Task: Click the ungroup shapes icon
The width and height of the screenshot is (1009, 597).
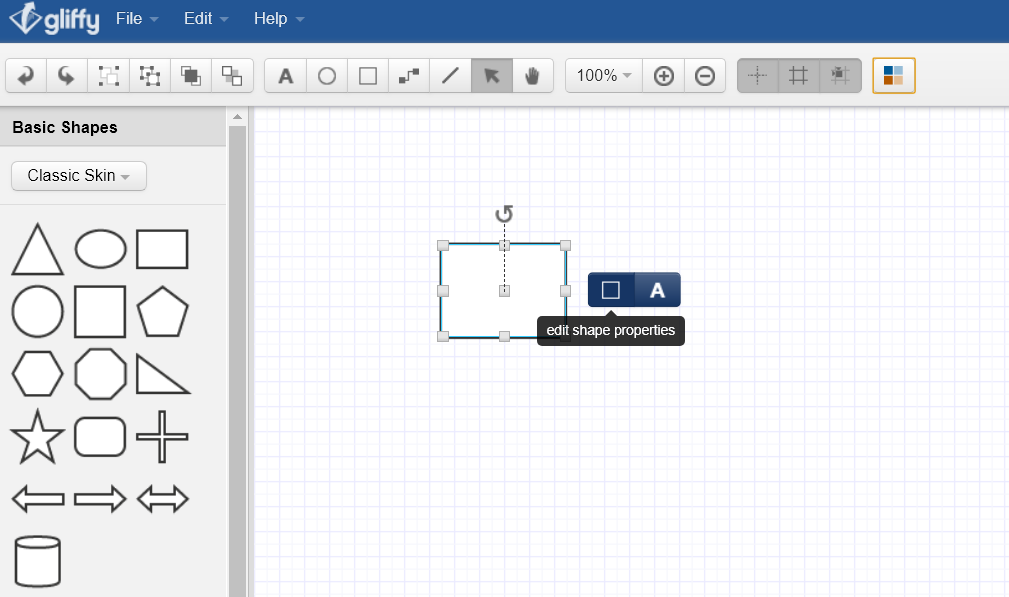Action: point(149,76)
